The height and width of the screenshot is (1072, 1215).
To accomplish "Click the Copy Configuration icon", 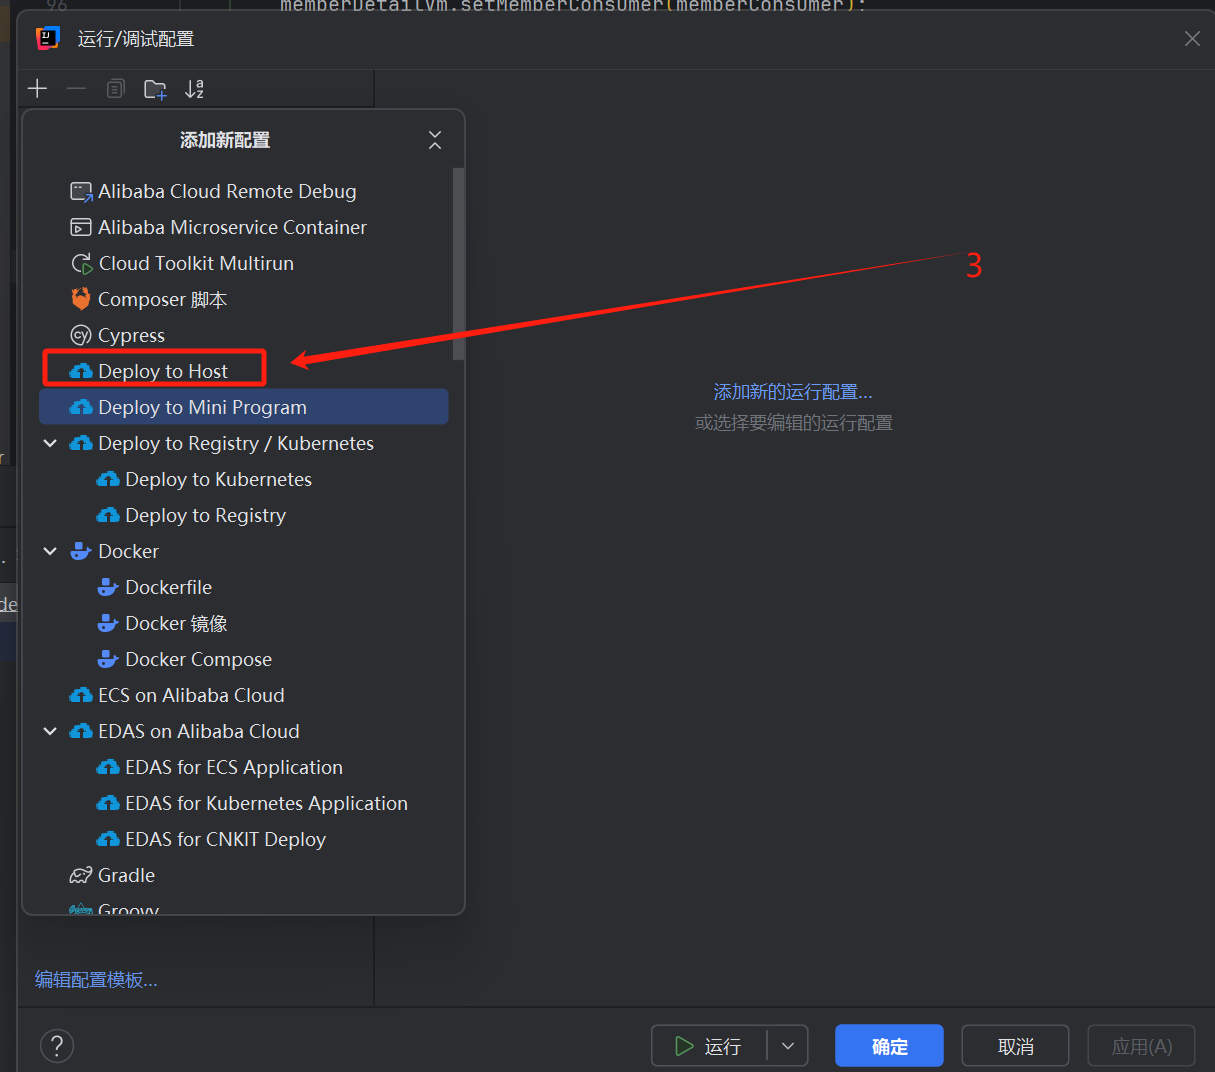I will pyautogui.click(x=116, y=89).
